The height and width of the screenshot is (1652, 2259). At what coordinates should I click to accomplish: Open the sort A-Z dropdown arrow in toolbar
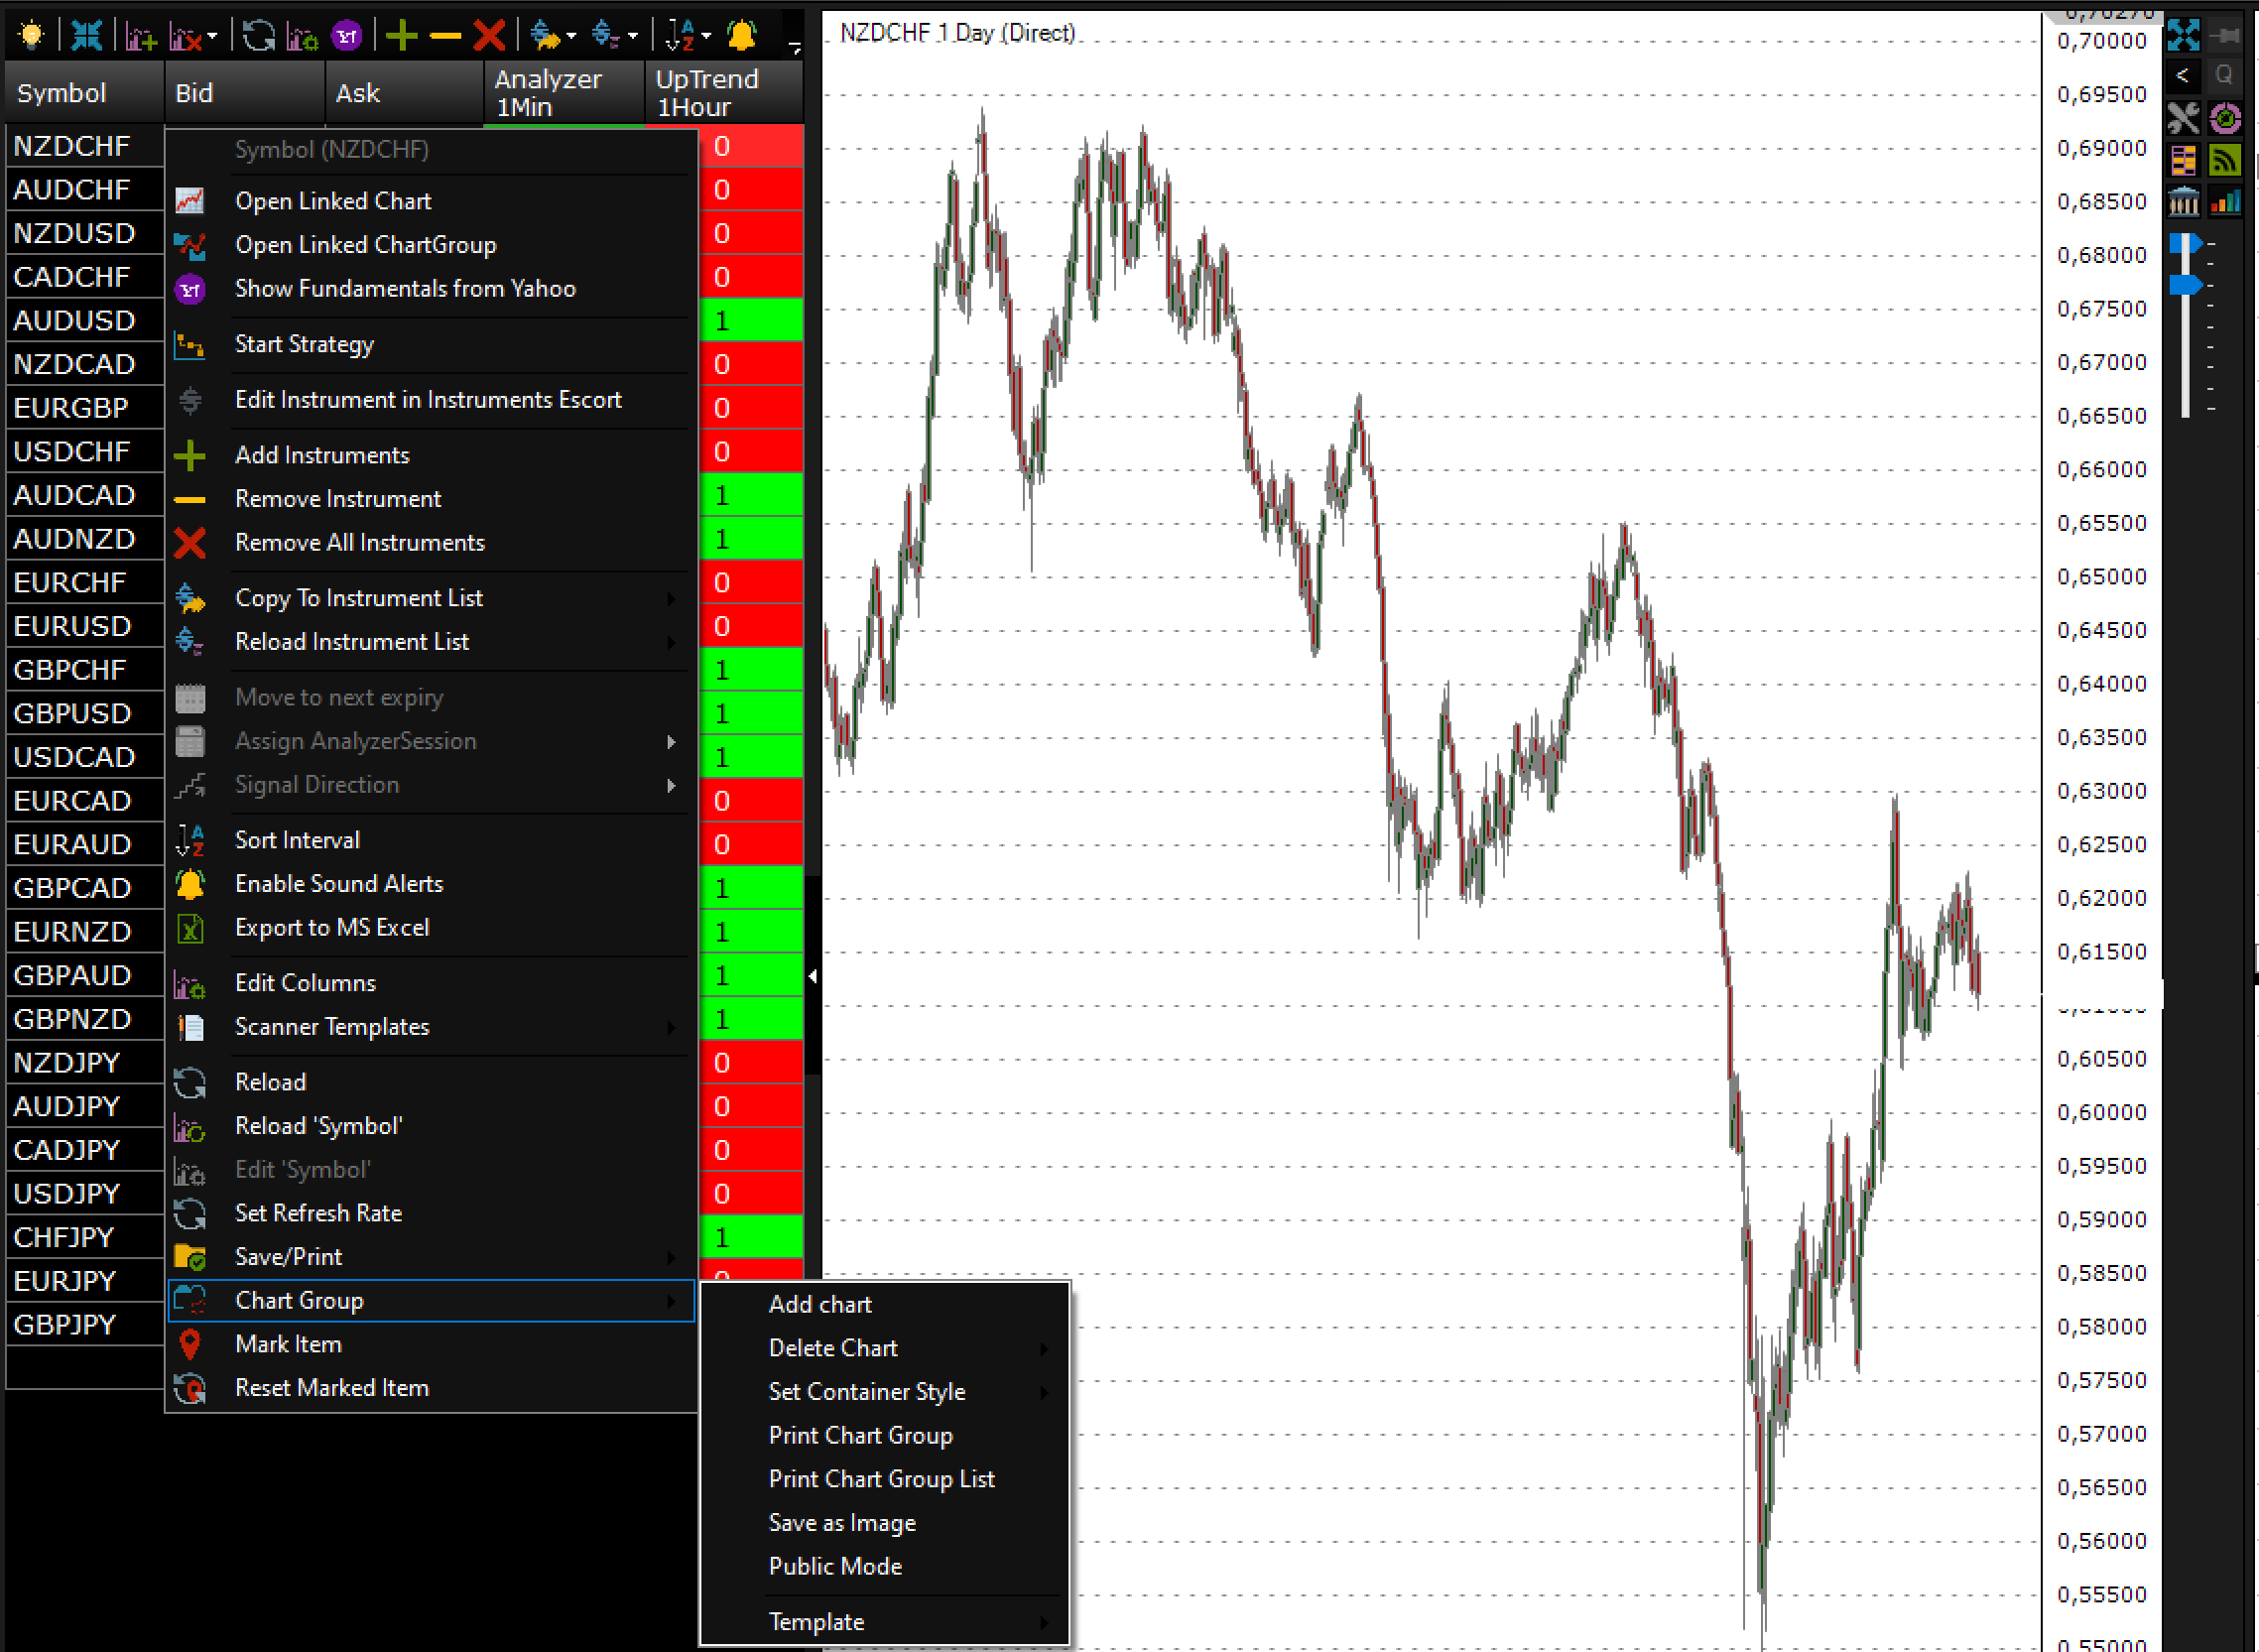pyautogui.click(x=707, y=37)
